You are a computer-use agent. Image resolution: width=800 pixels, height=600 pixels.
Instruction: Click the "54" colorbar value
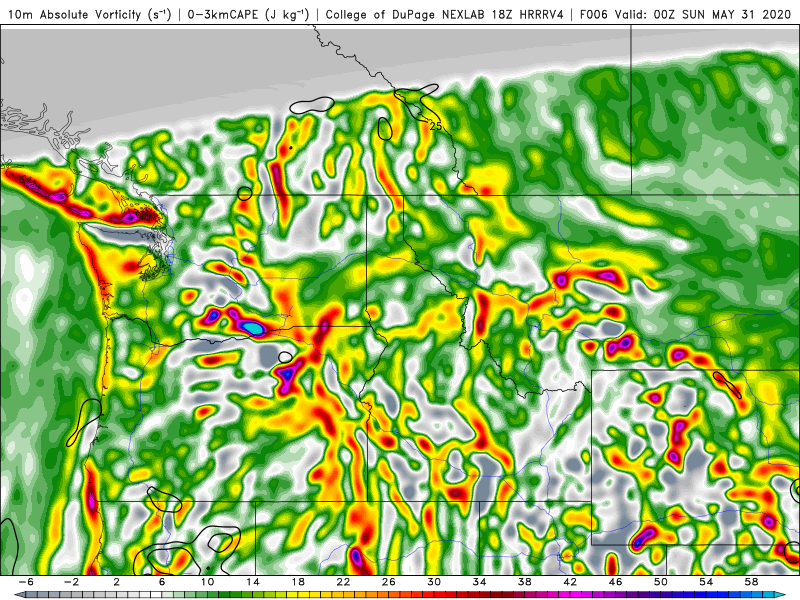pyautogui.click(x=706, y=582)
